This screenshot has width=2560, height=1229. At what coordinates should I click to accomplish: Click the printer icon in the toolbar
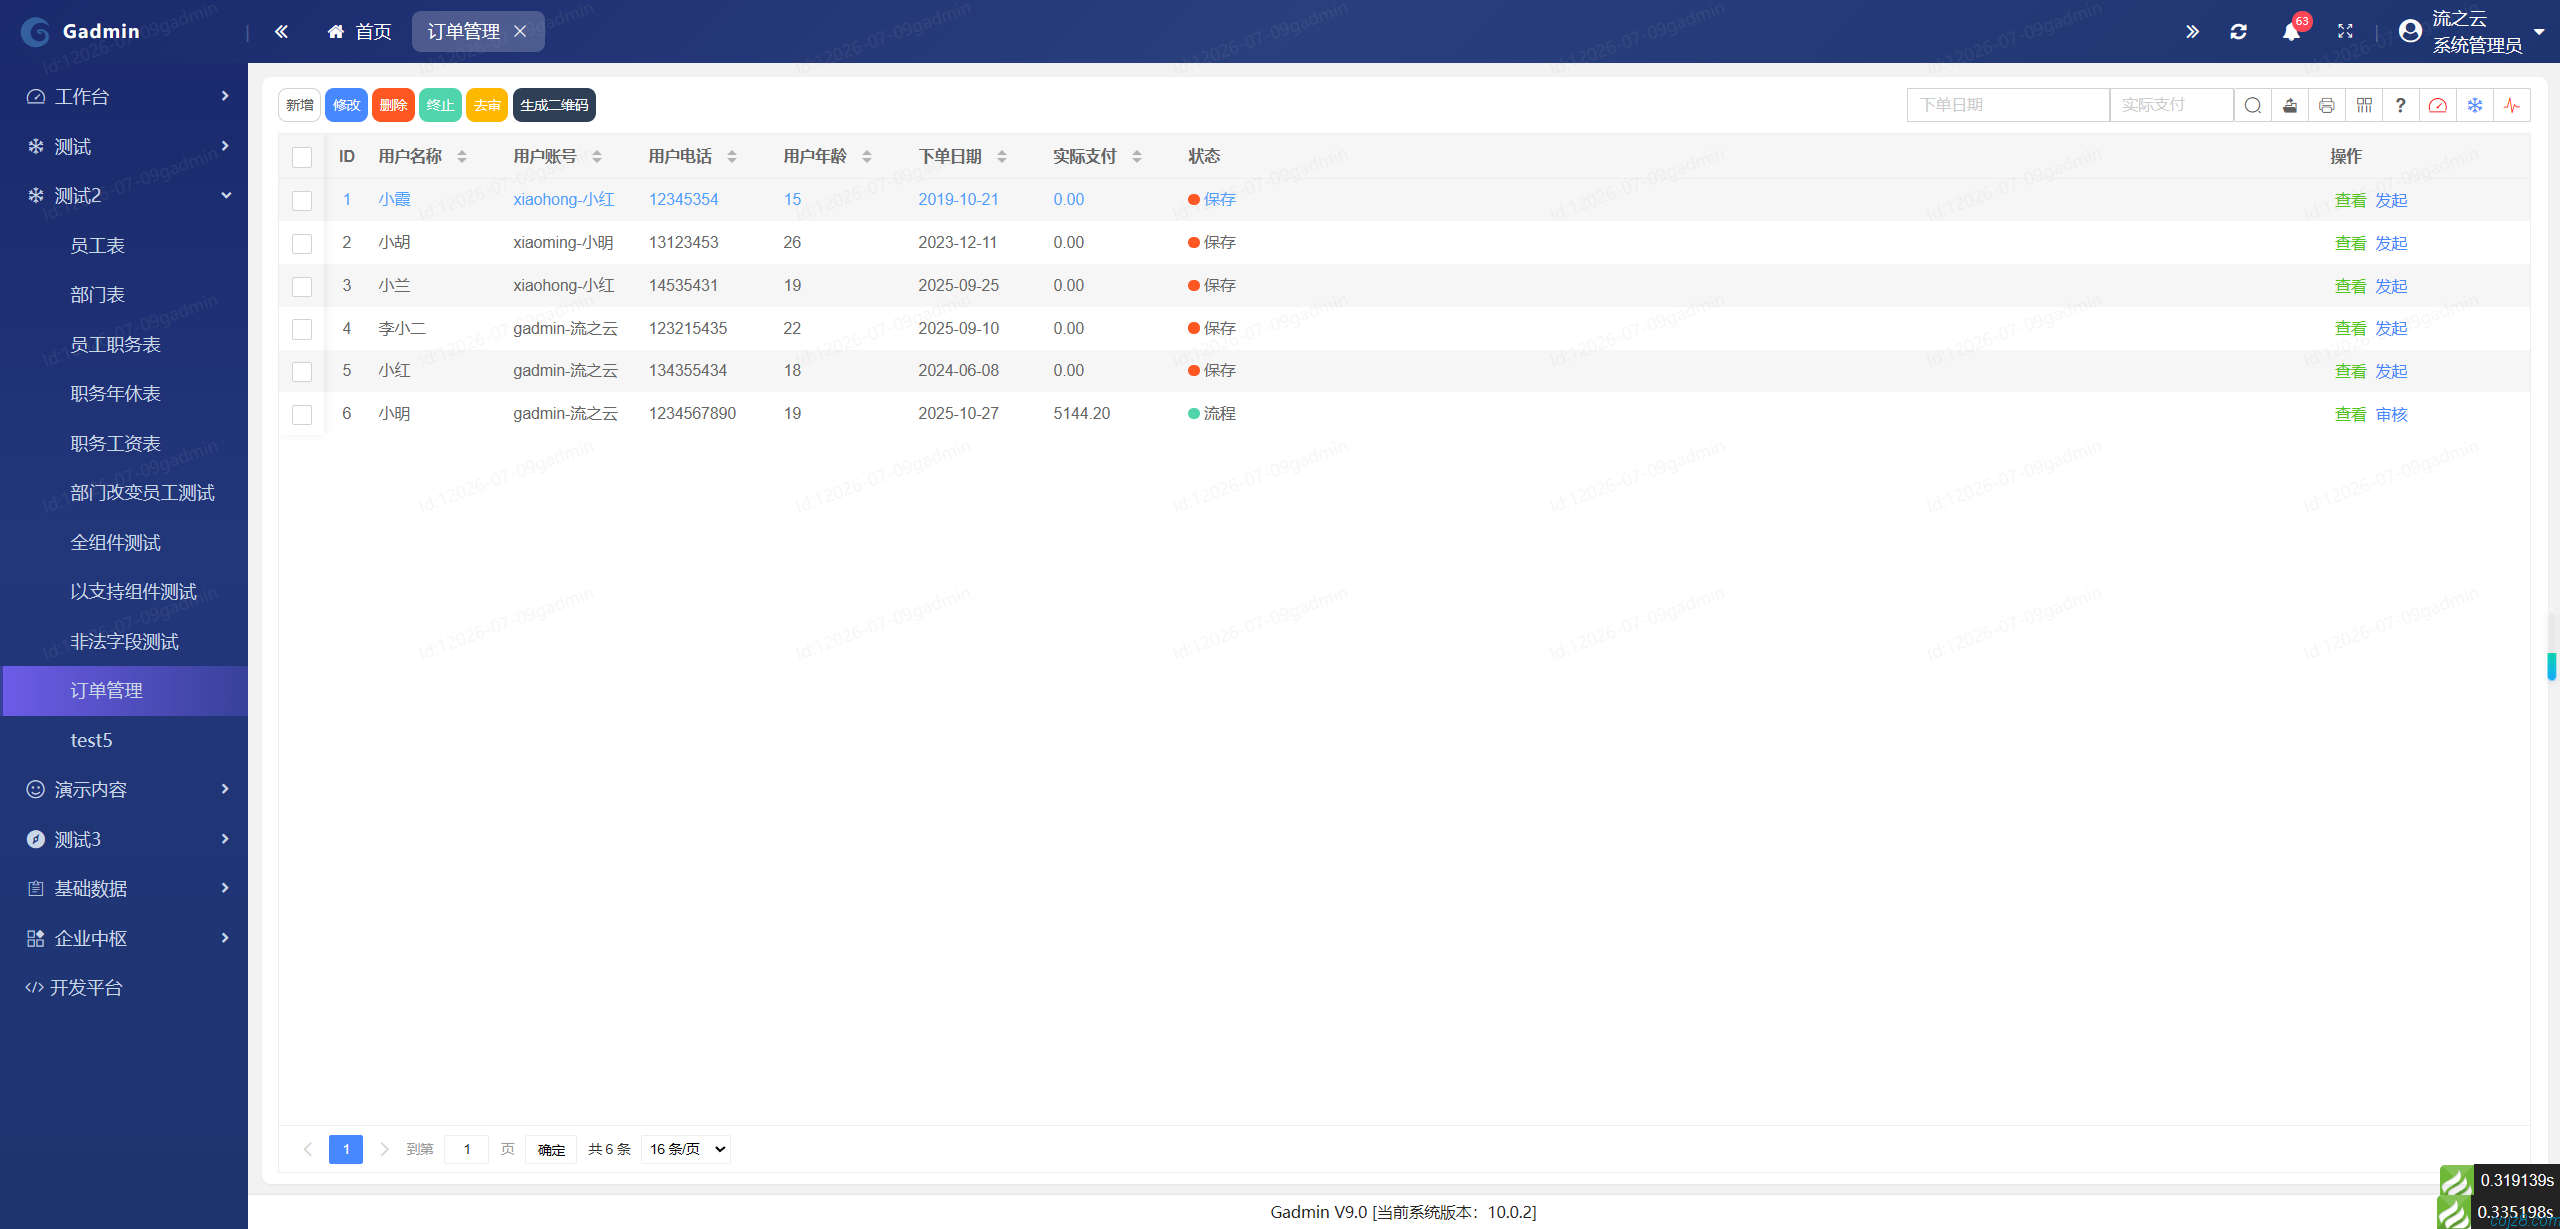click(2327, 105)
